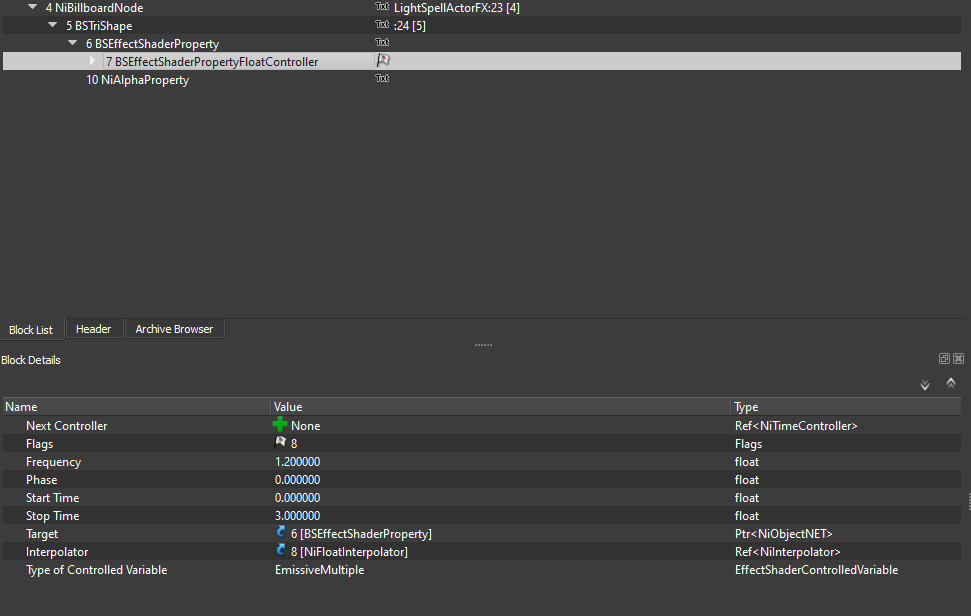Switch to the Block List tab
The width and height of the screenshot is (971, 616).
[x=31, y=330]
